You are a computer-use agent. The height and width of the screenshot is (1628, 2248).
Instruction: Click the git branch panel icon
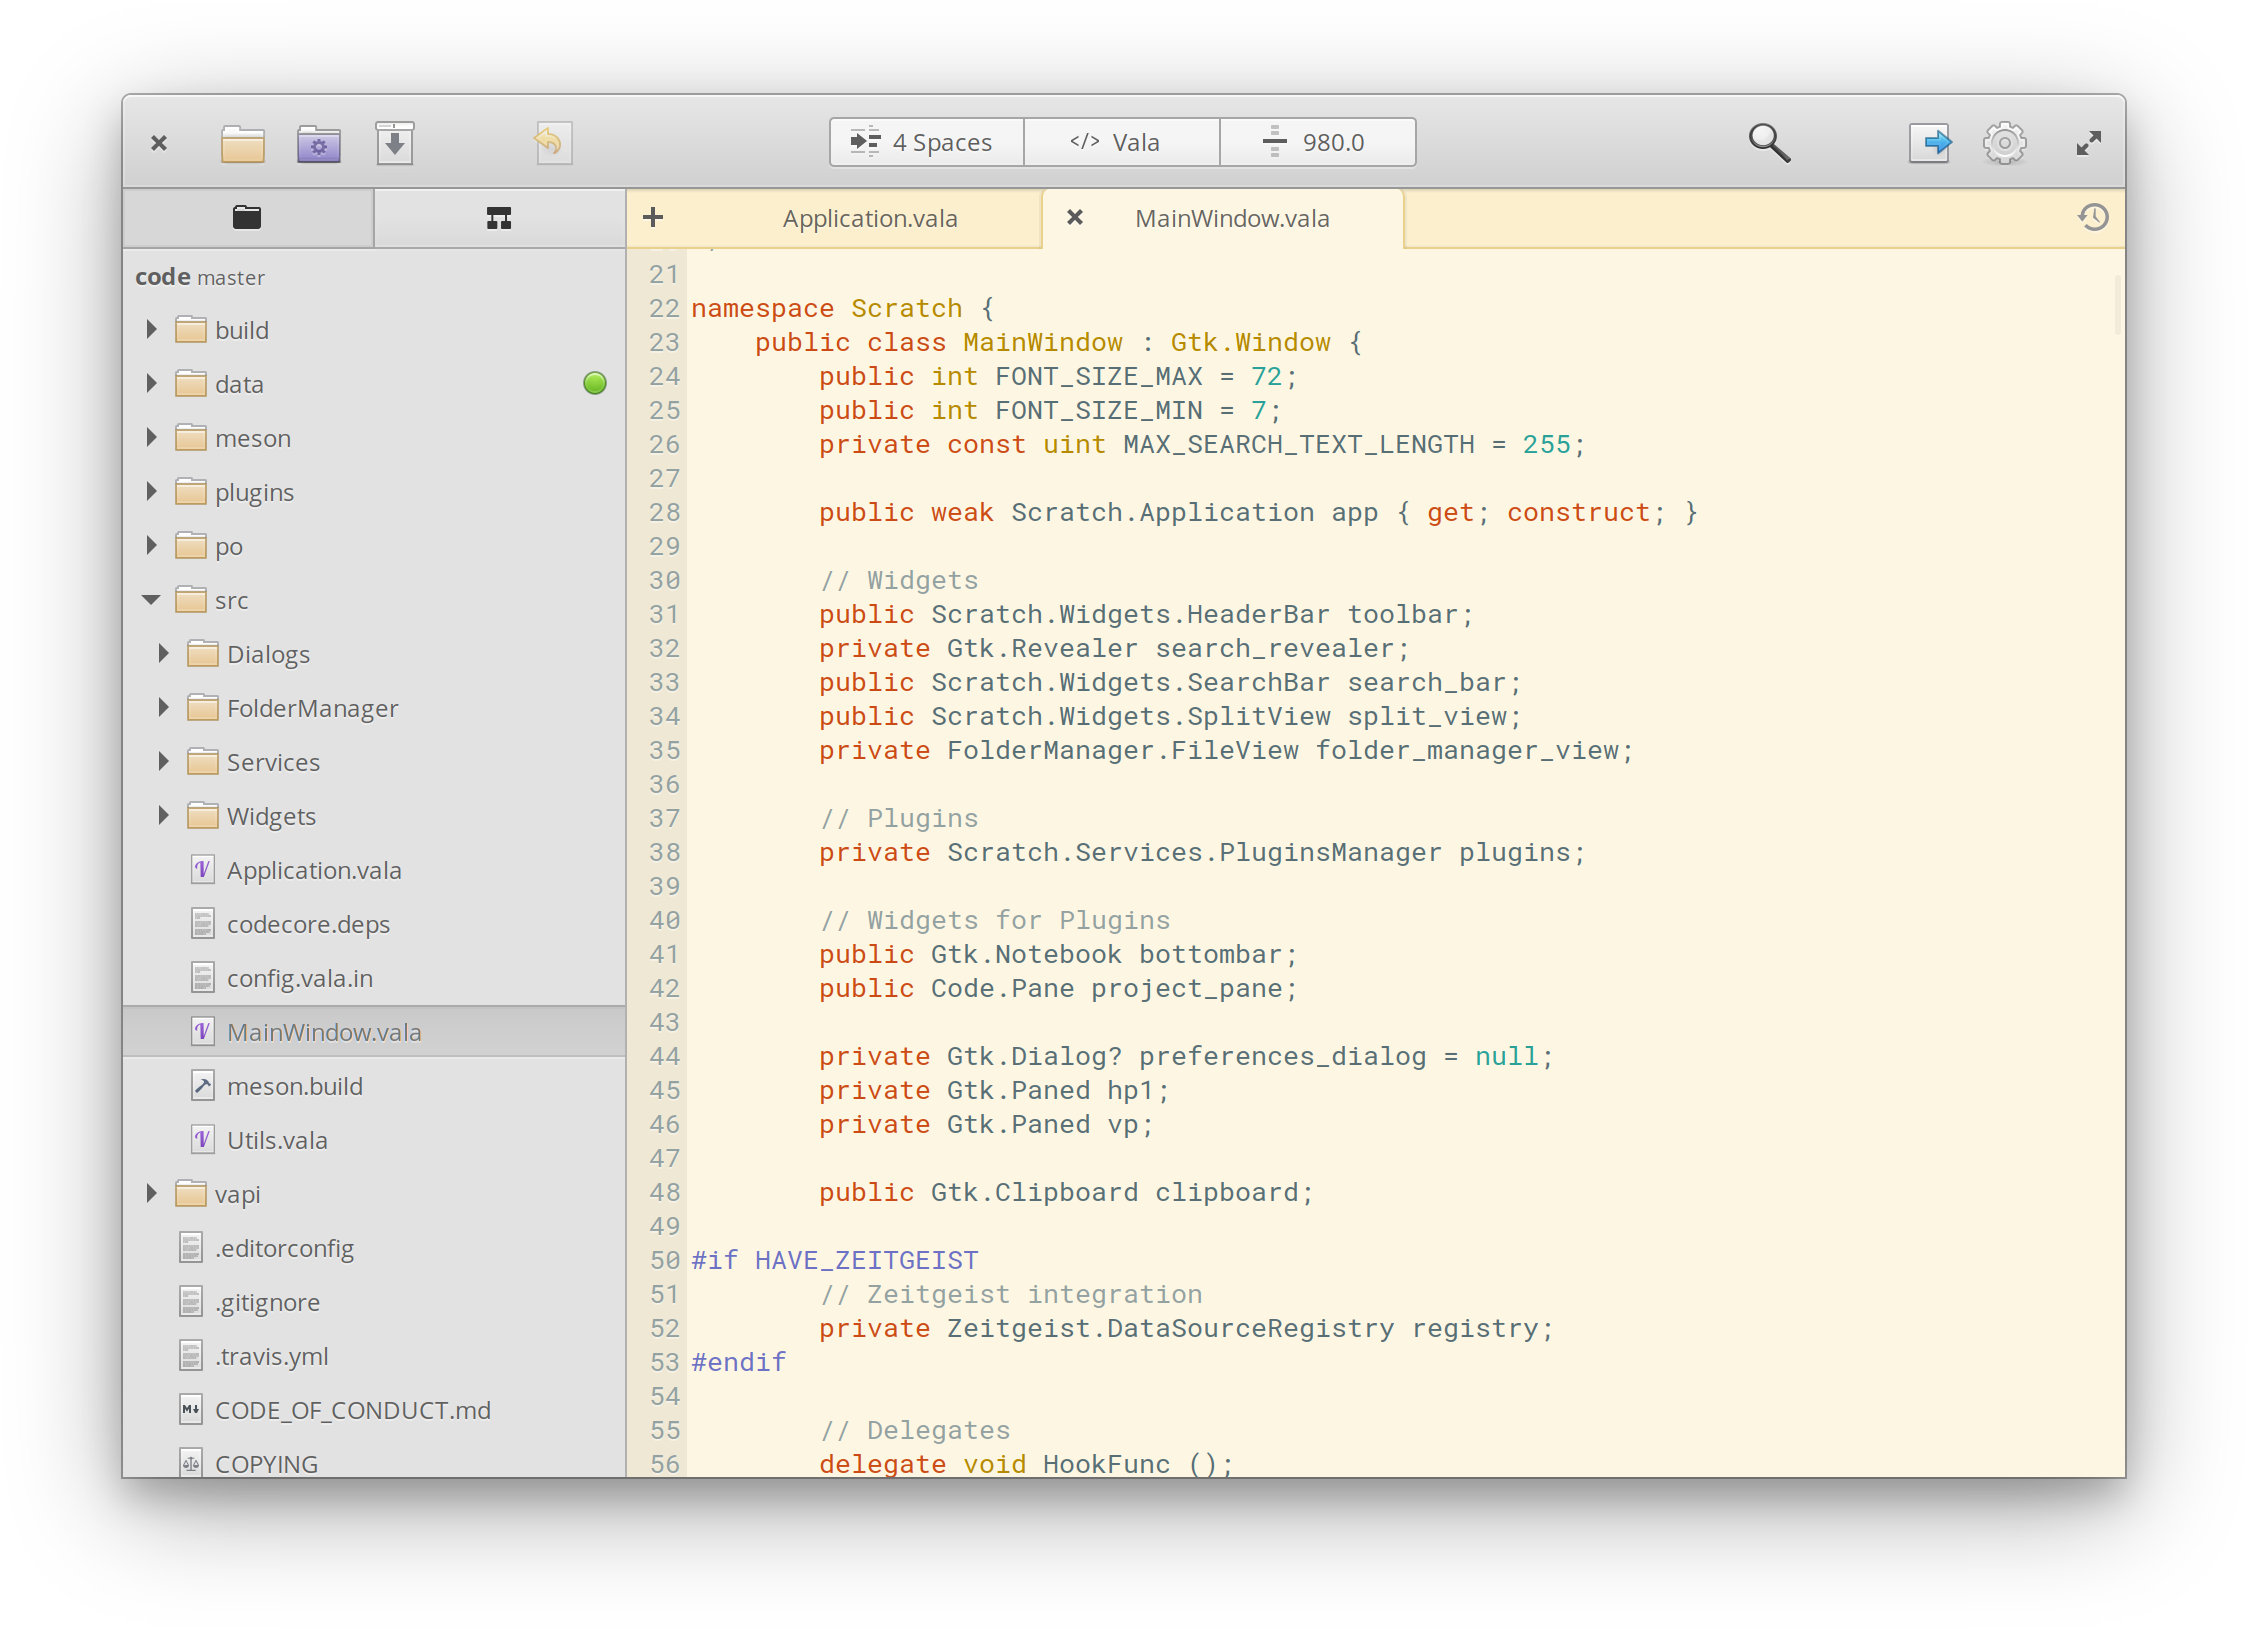(x=497, y=218)
